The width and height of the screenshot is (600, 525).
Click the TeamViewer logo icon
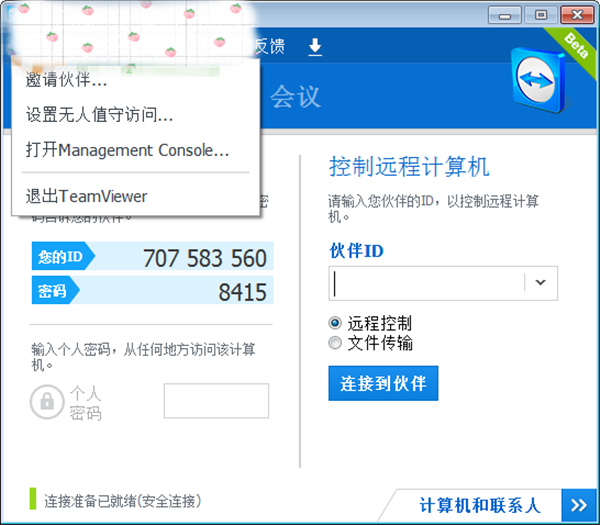click(538, 80)
